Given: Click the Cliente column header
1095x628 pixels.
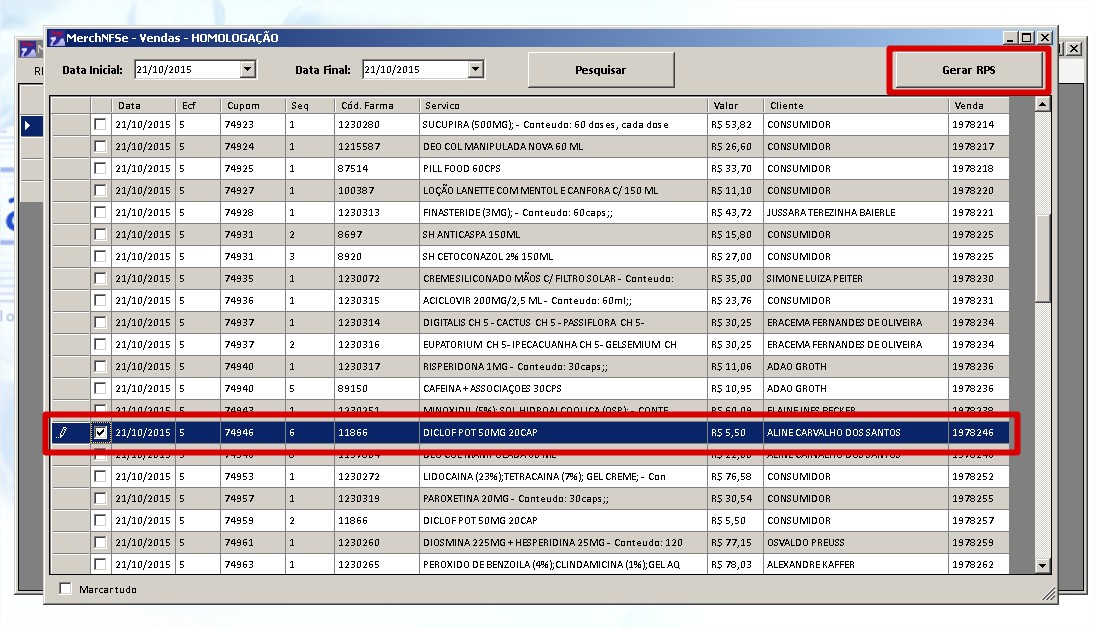Looking at the screenshot, I should [x=855, y=105].
